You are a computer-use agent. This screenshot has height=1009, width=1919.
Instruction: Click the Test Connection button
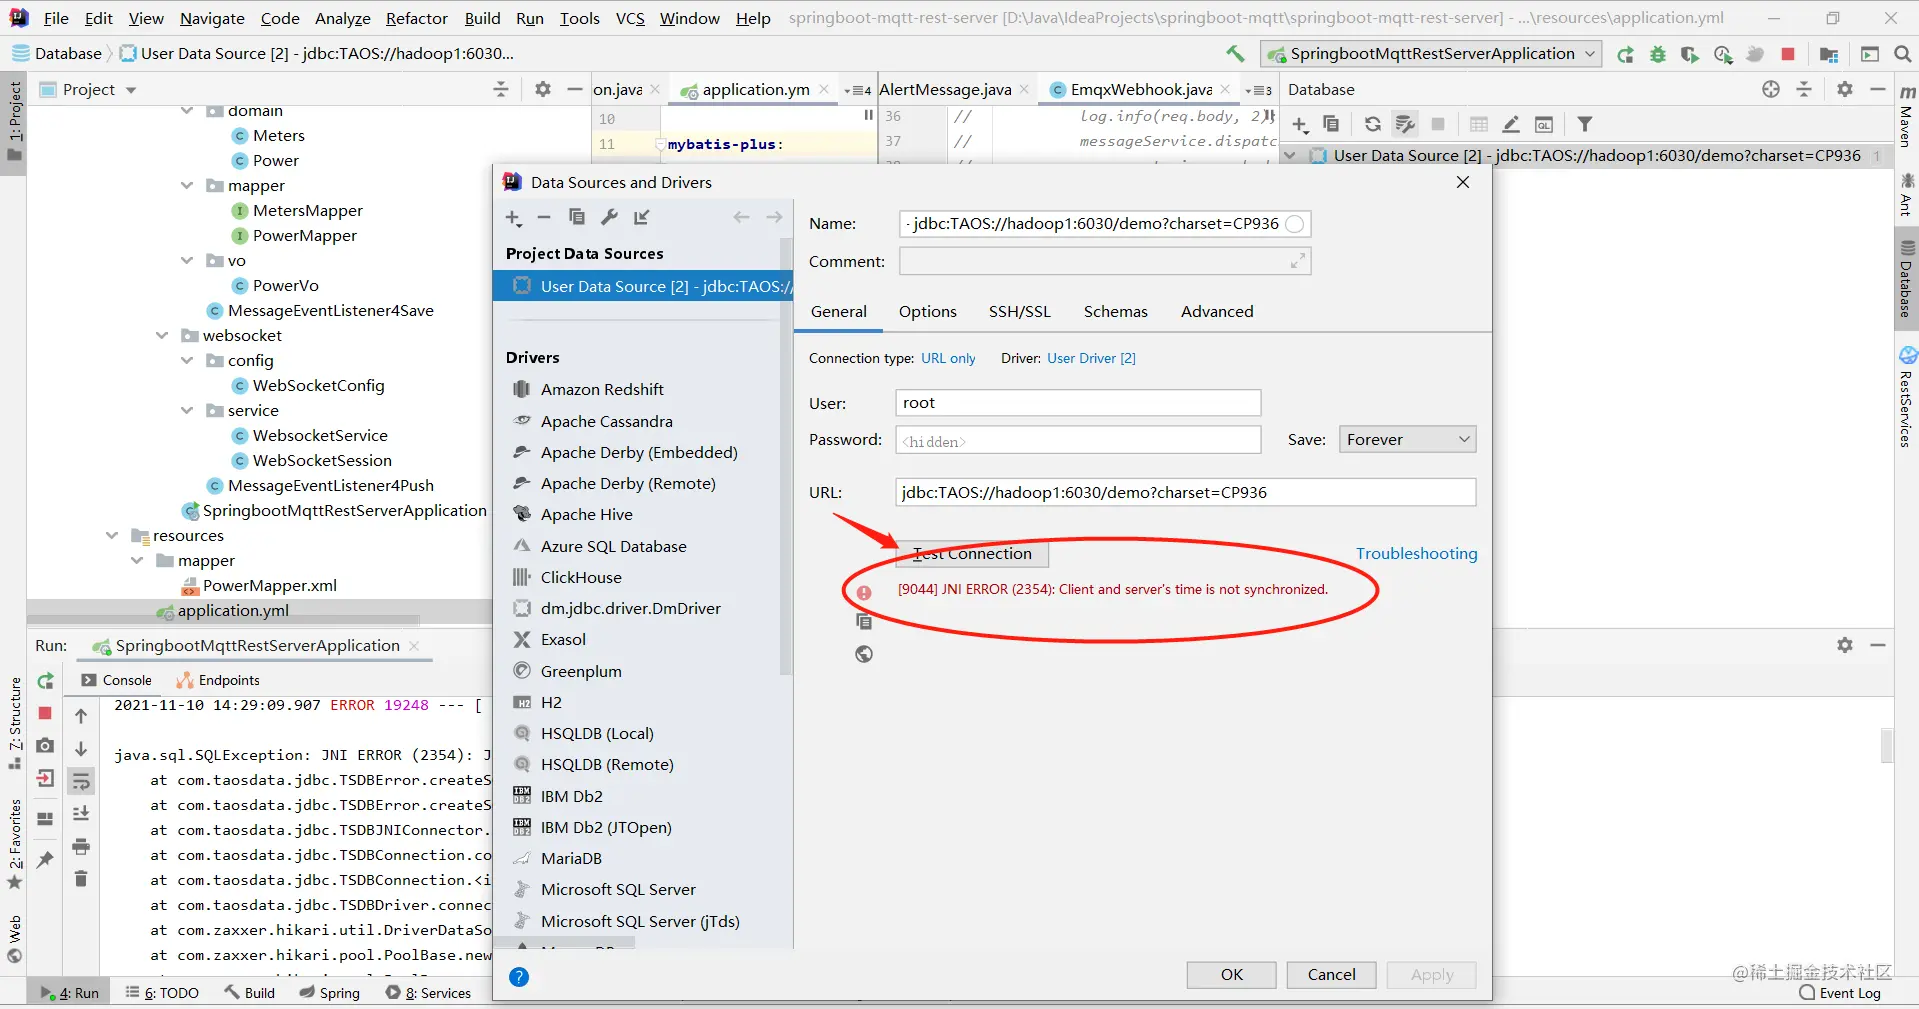(971, 554)
